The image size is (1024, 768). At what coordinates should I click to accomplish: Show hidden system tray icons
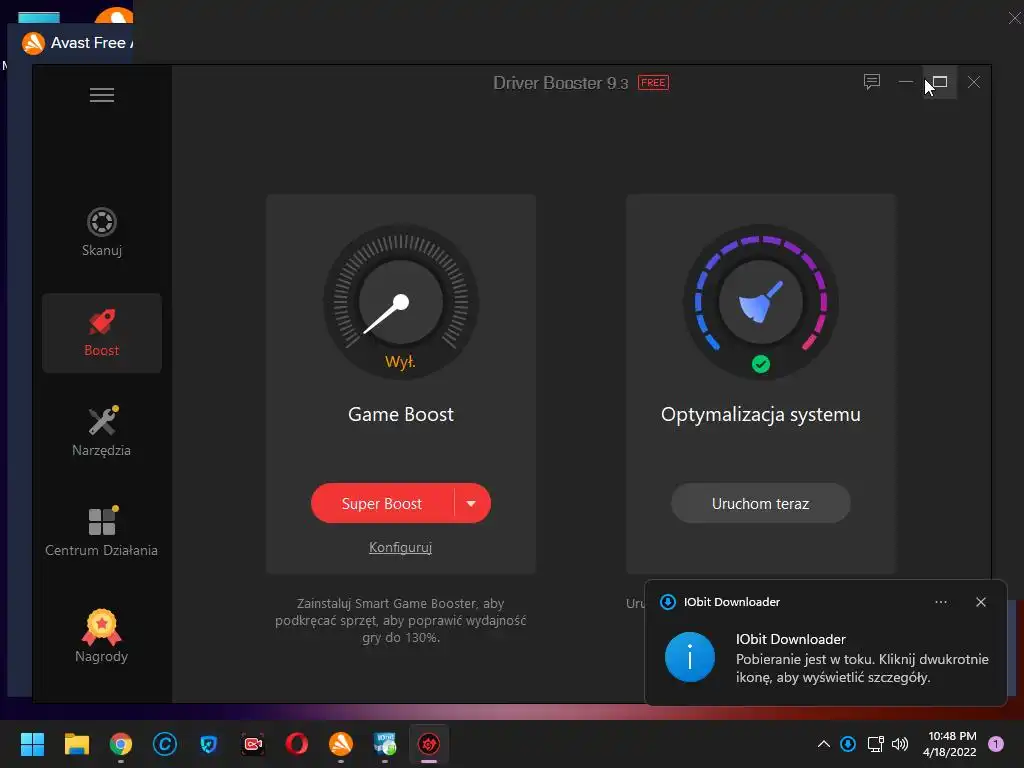pos(824,744)
